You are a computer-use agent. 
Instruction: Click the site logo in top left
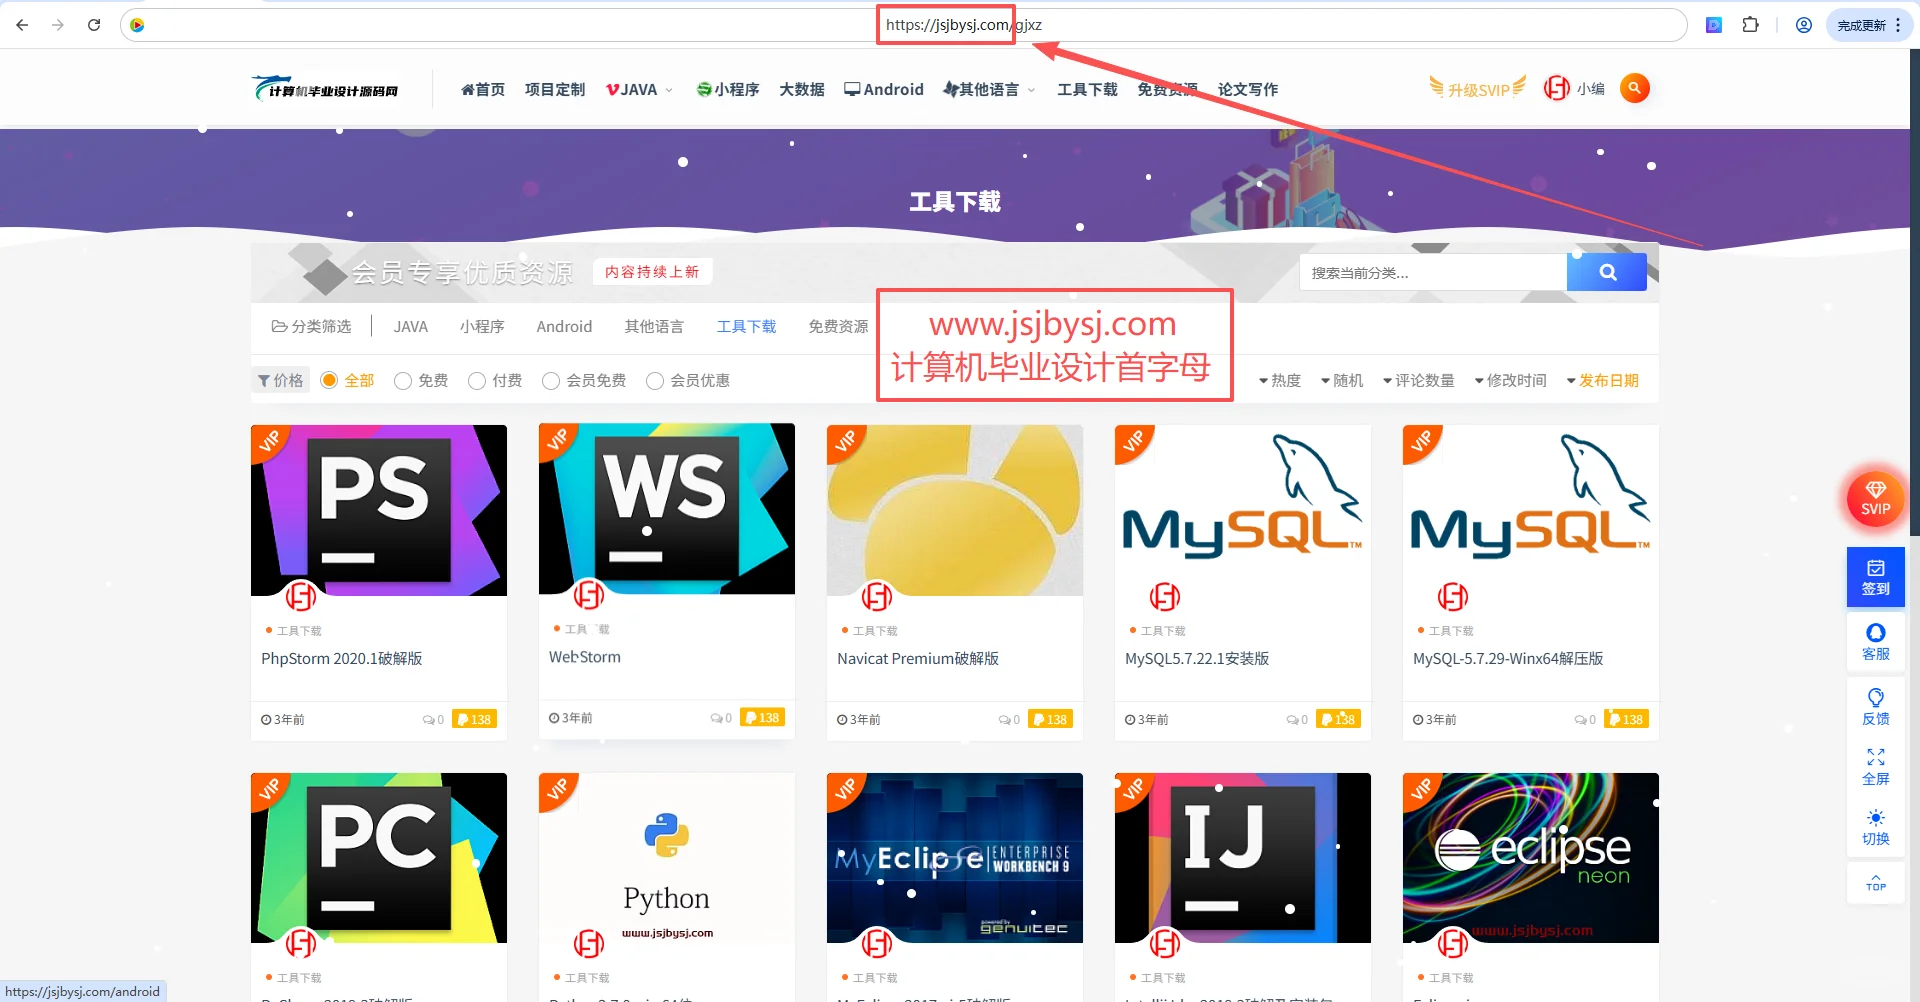tap(325, 88)
